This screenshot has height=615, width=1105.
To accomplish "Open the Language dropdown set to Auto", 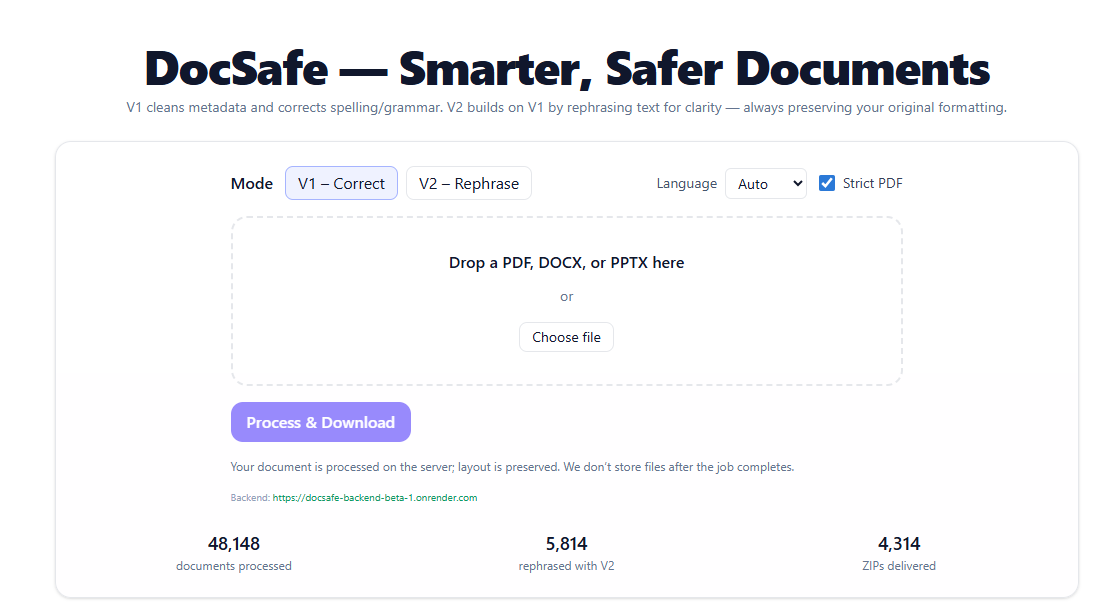I will coord(764,184).
